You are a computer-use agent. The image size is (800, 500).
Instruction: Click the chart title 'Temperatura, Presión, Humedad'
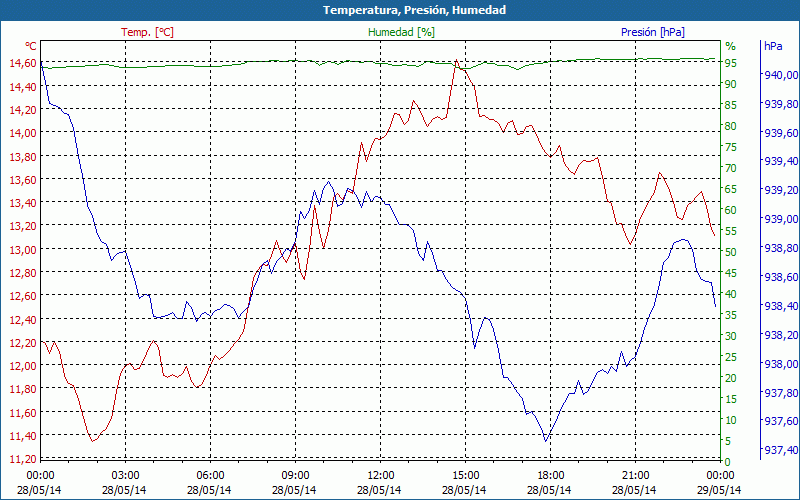(x=414, y=10)
